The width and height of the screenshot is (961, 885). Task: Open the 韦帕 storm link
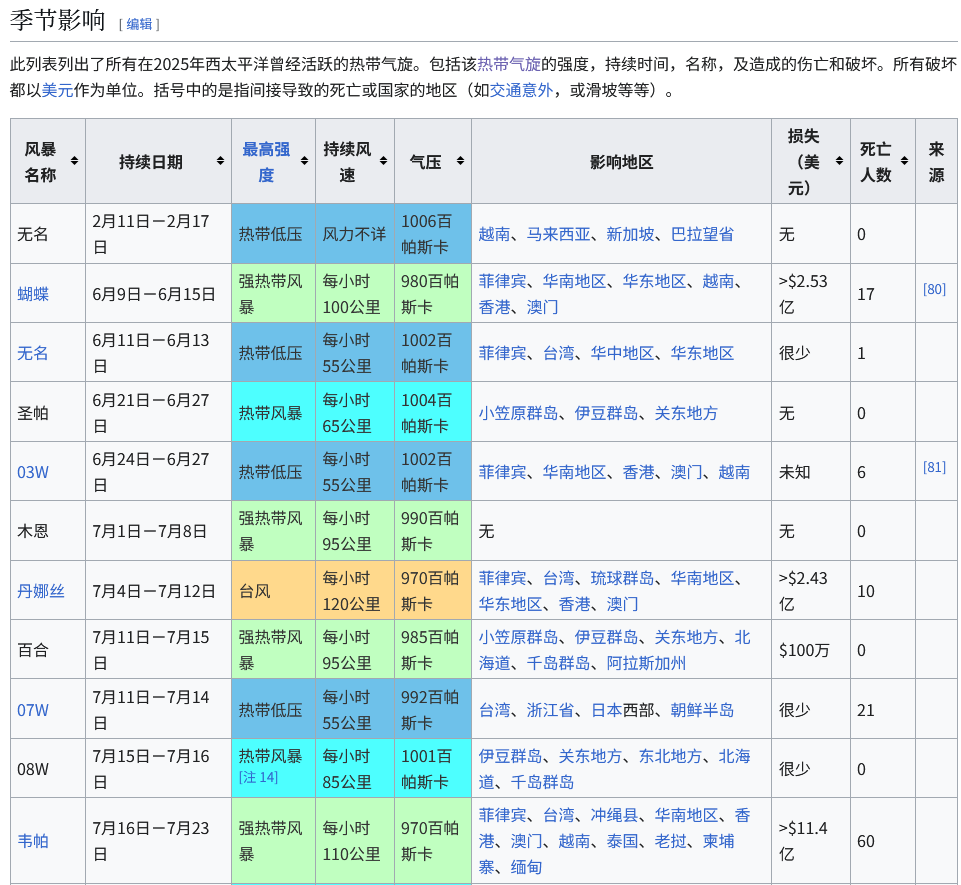[31, 840]
